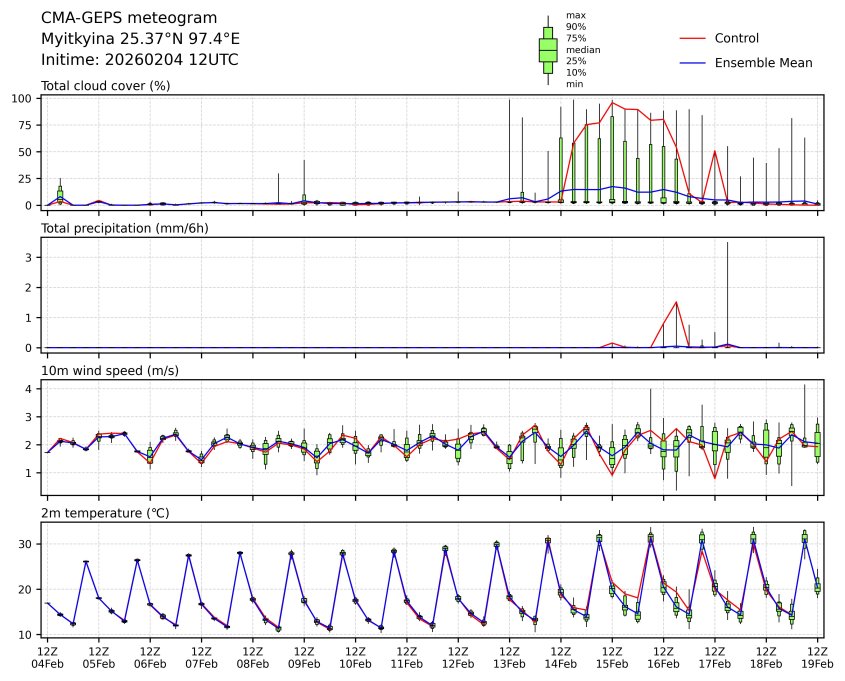Screen dimensions: 845x681
Task: Click the 12Z 04Feb x-axis label
Action: pos(47,656)
